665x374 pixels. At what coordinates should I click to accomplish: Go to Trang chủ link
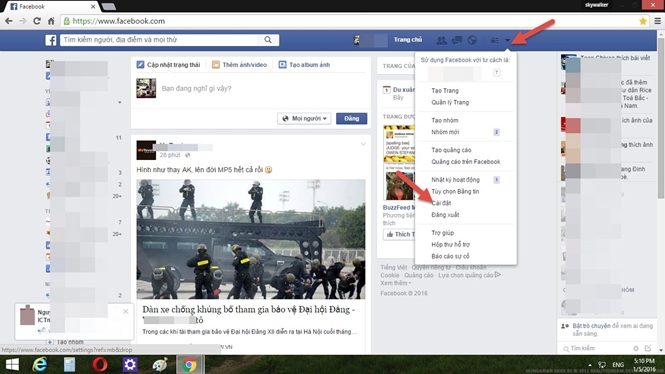(408, 39)
